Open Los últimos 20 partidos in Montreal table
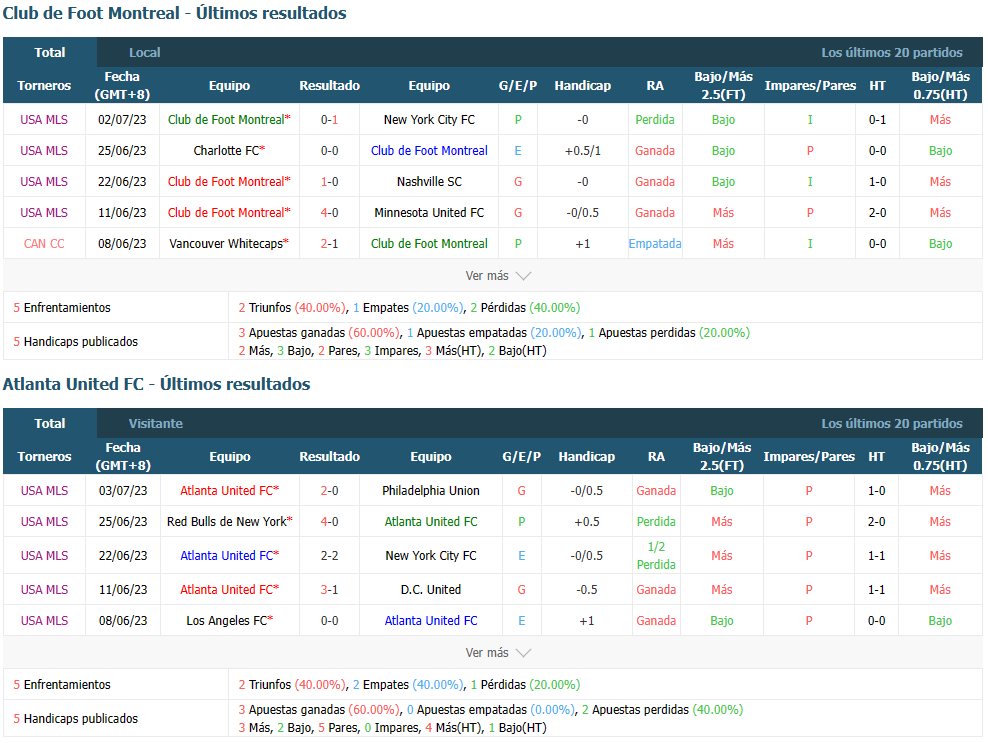 tap(892, 53)
